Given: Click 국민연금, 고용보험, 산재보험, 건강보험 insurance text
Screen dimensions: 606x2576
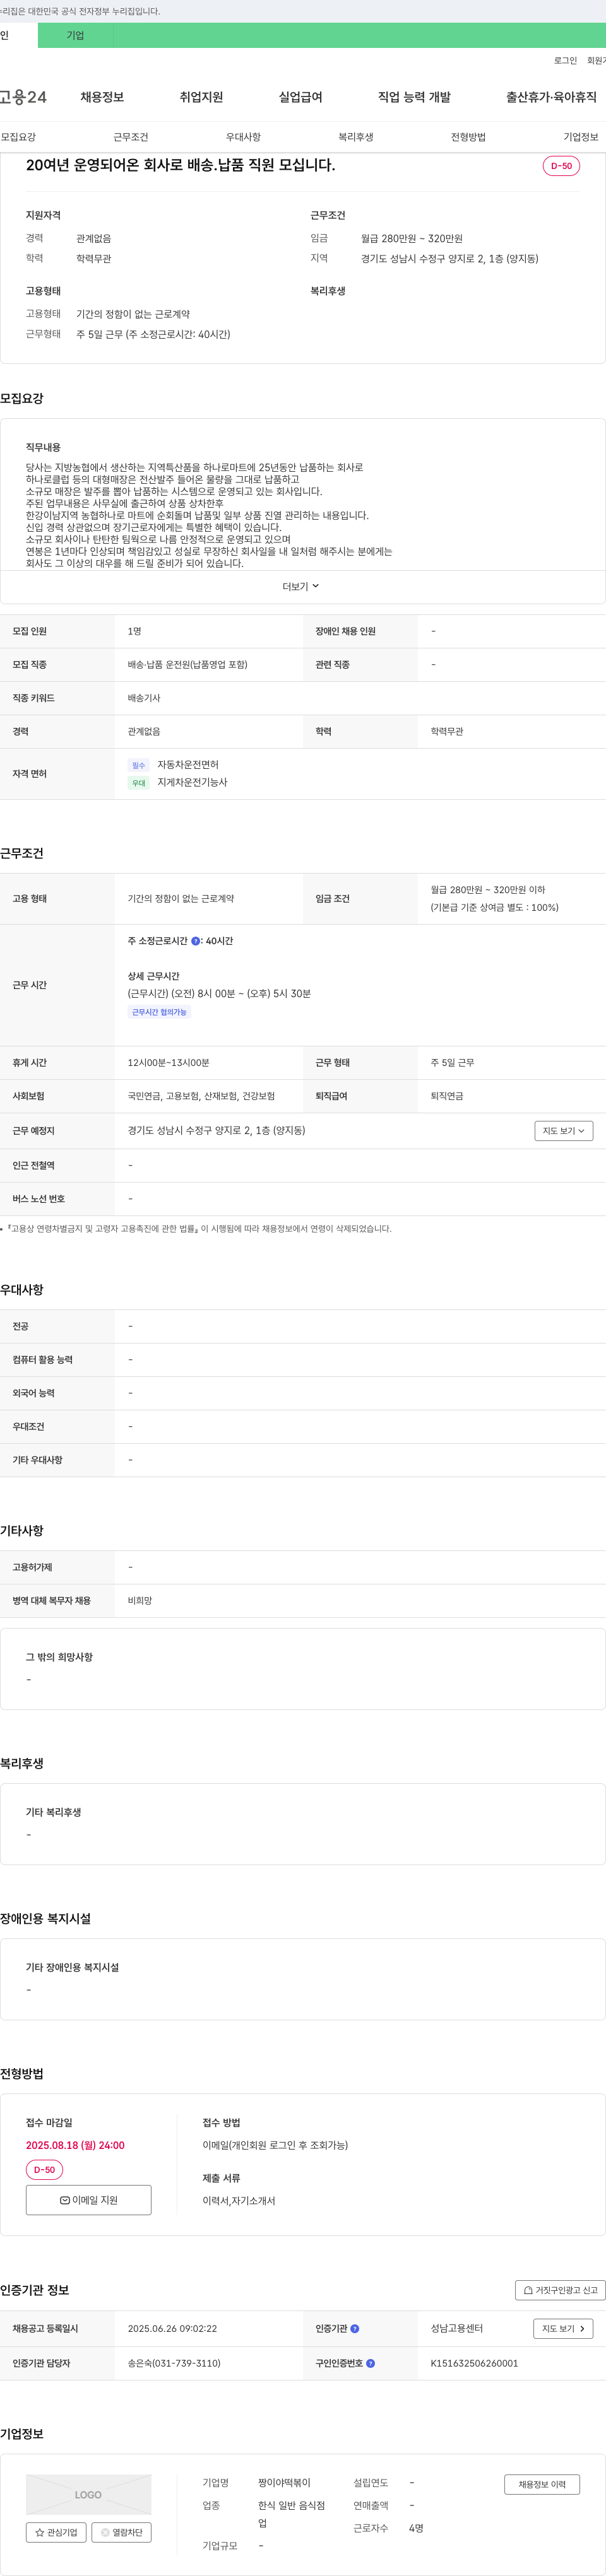Looking at the screenshot, I should [201, 1097].
